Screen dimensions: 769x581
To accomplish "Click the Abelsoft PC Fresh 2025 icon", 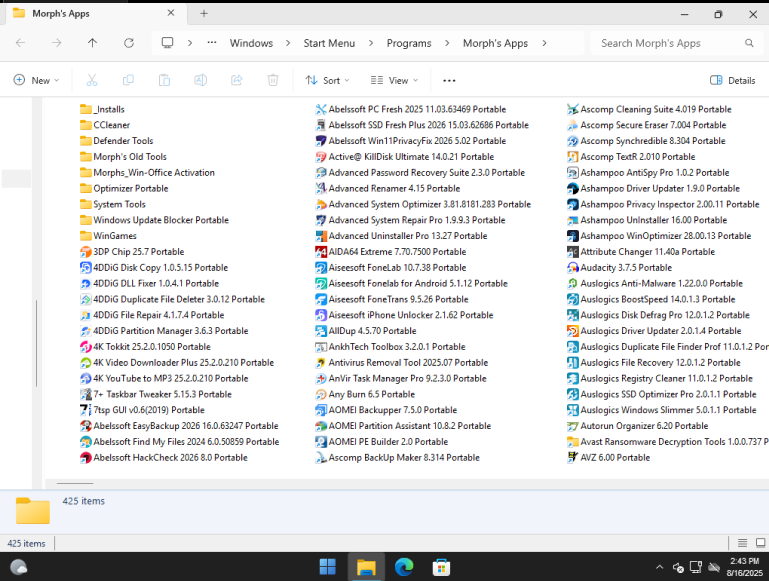I will point(321,109).
